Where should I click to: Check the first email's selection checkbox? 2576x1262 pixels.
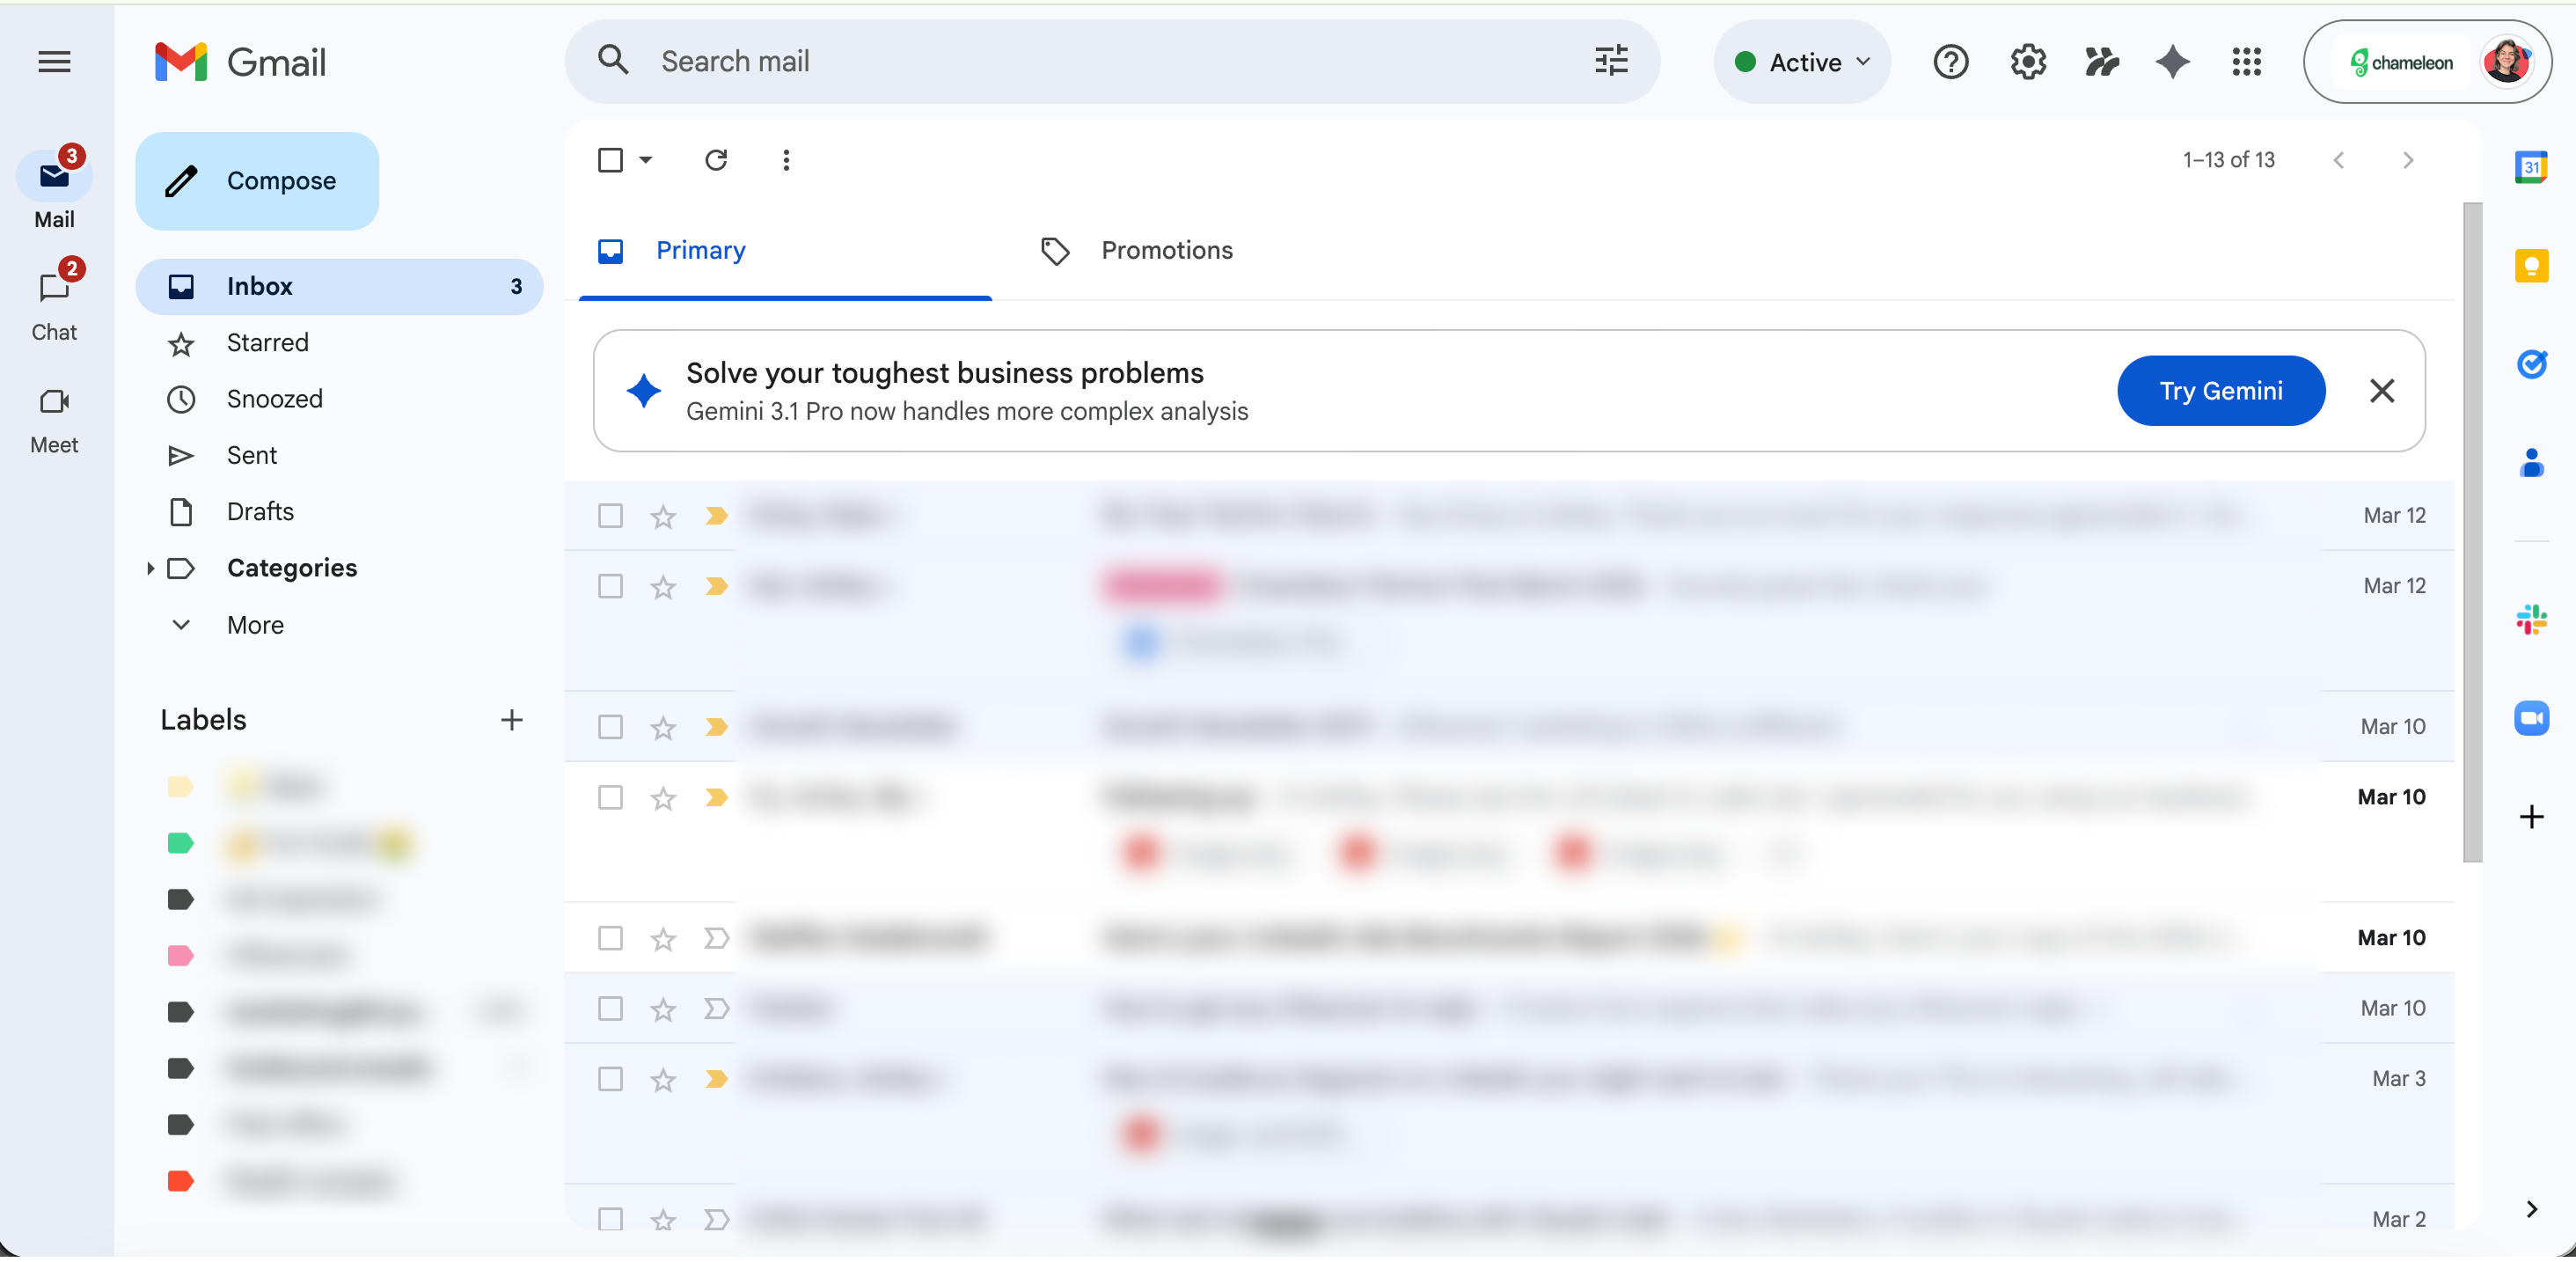click(611, 516)
